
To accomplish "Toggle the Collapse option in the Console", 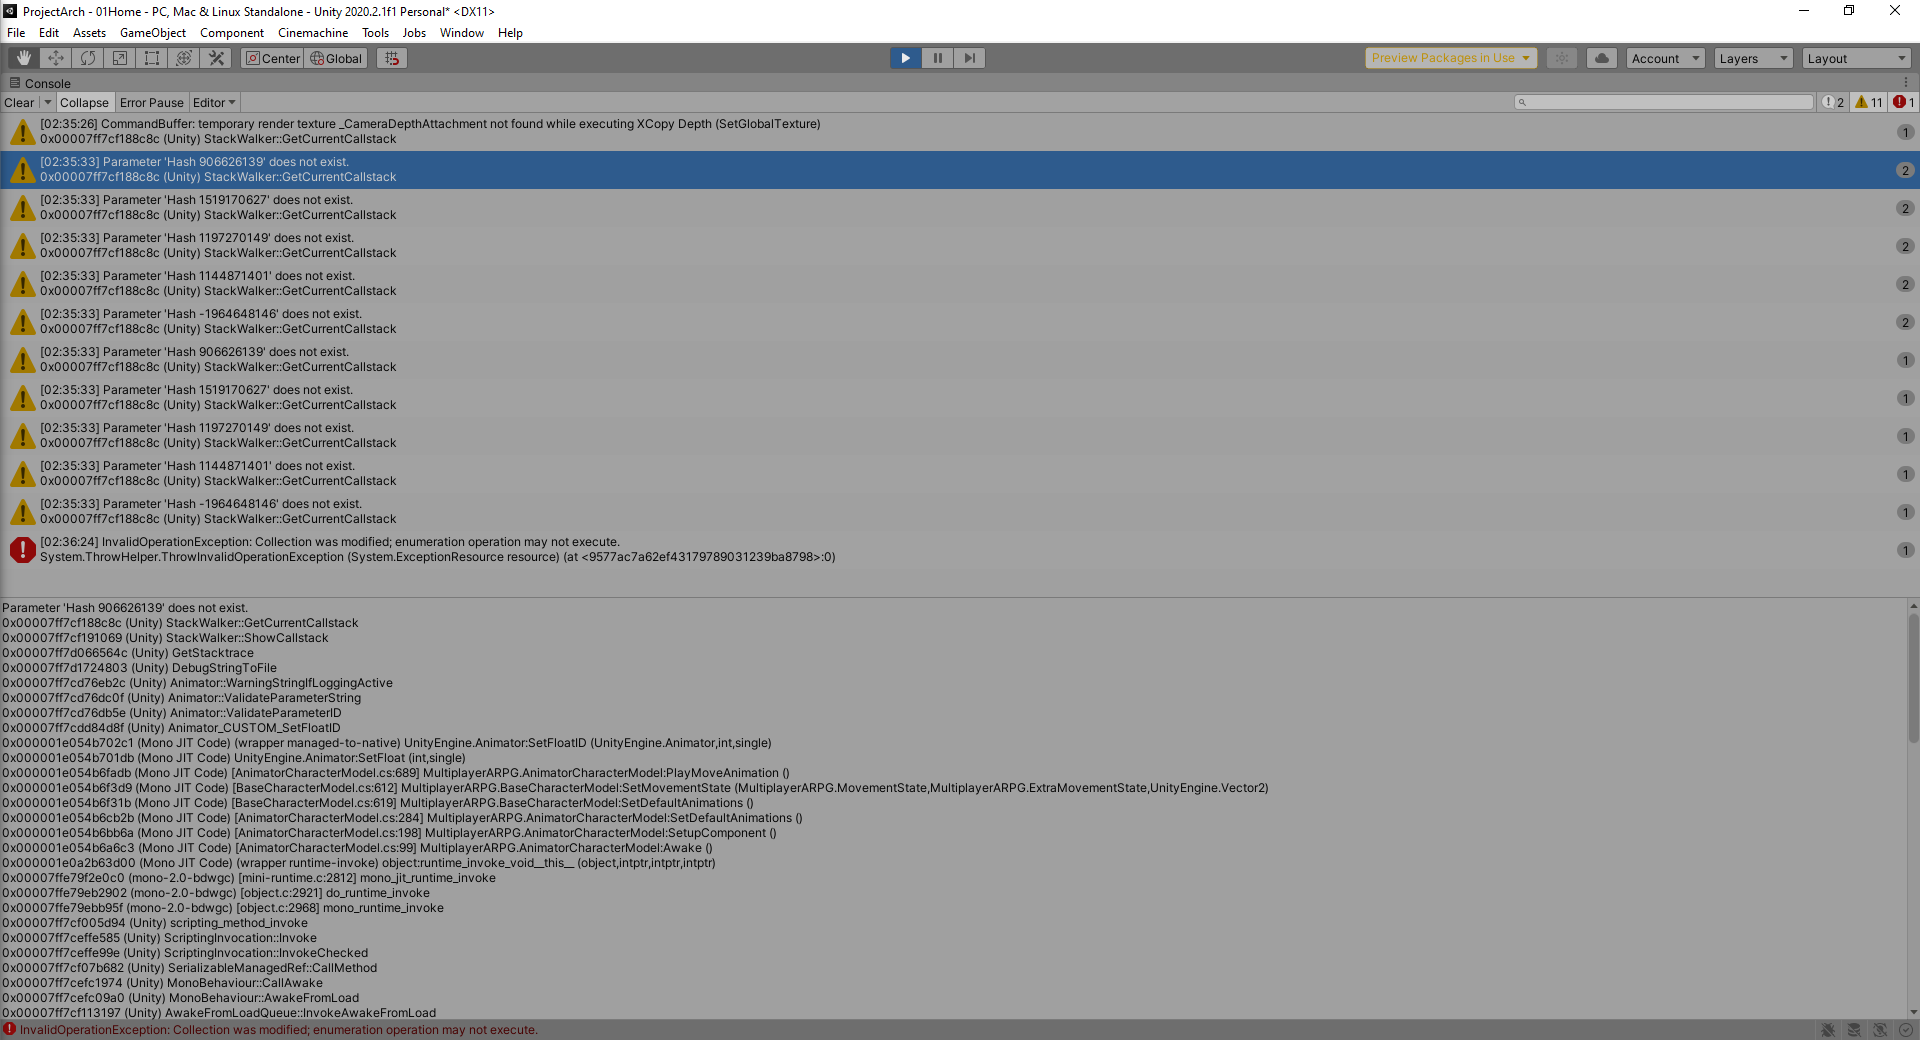I will (84, 102).
